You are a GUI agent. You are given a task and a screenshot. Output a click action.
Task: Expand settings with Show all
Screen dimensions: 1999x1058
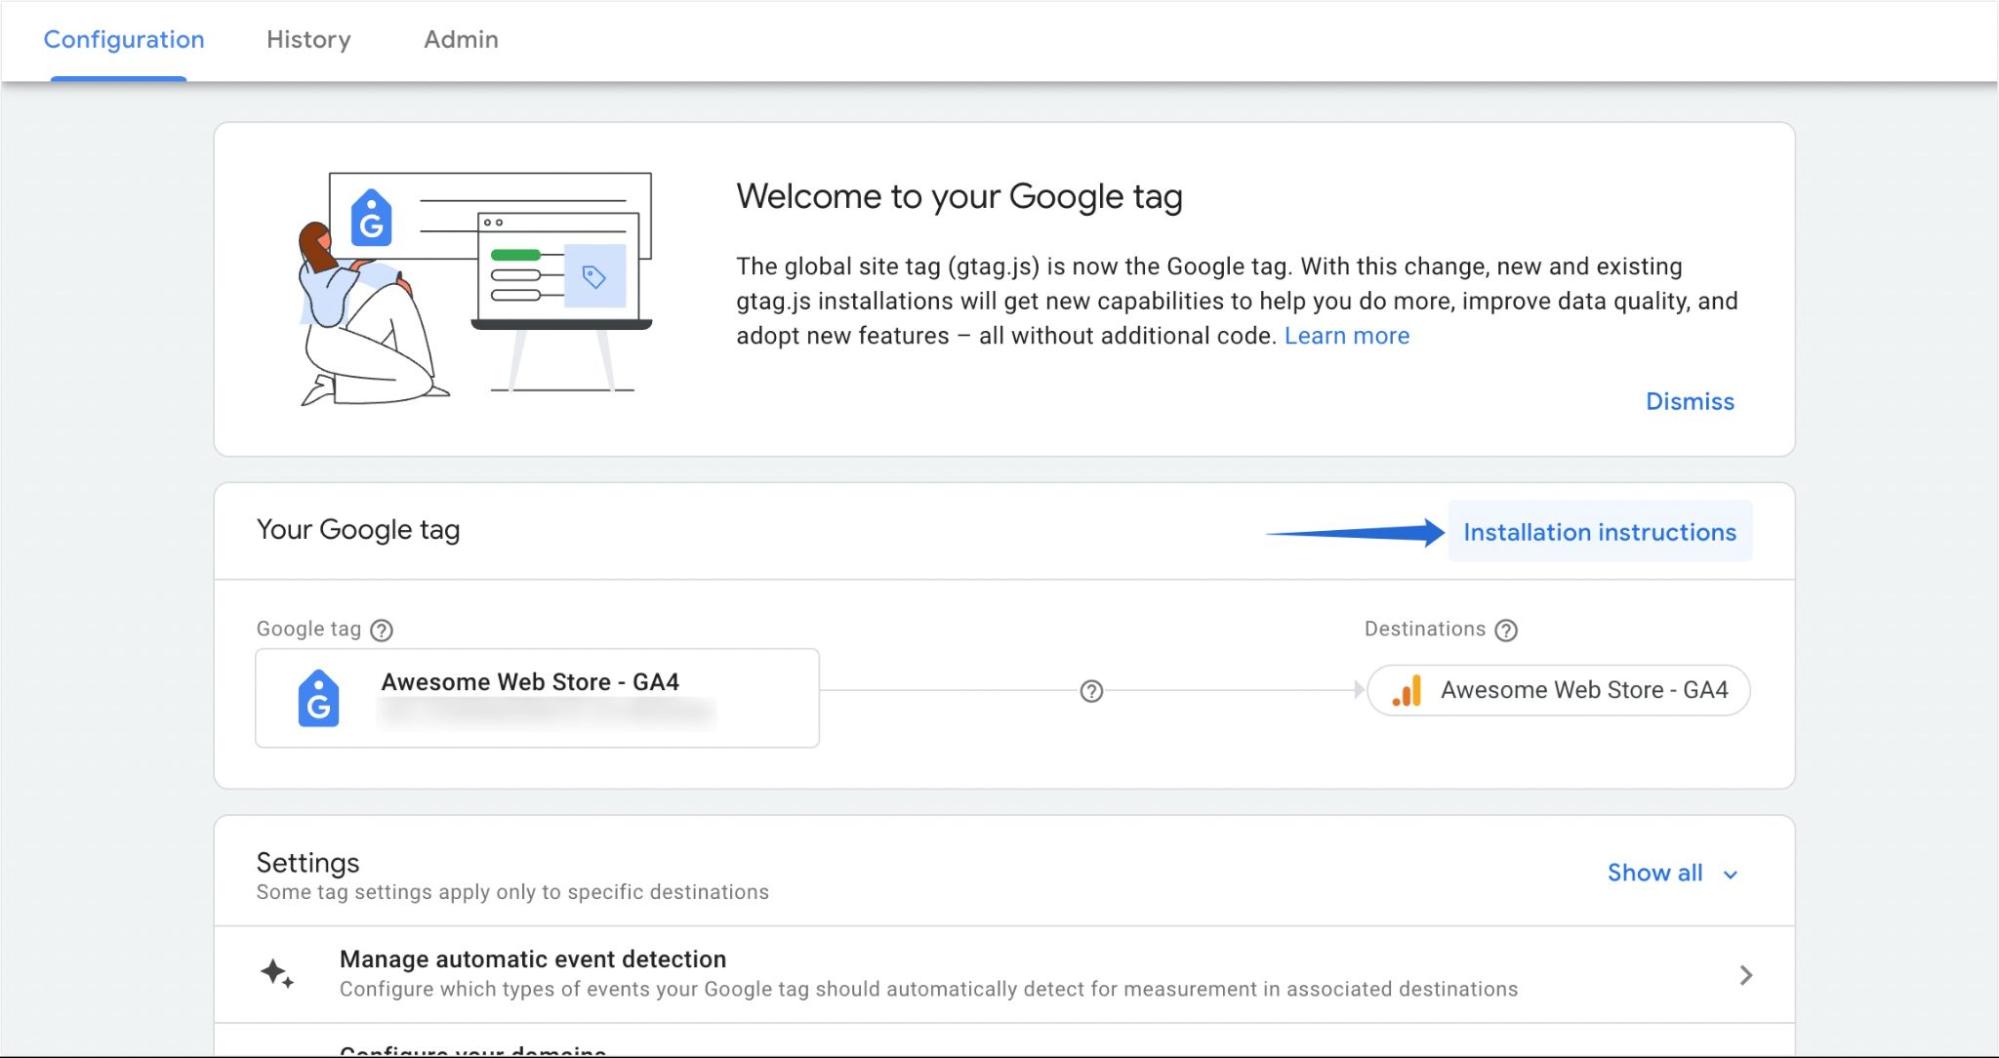1672,873
